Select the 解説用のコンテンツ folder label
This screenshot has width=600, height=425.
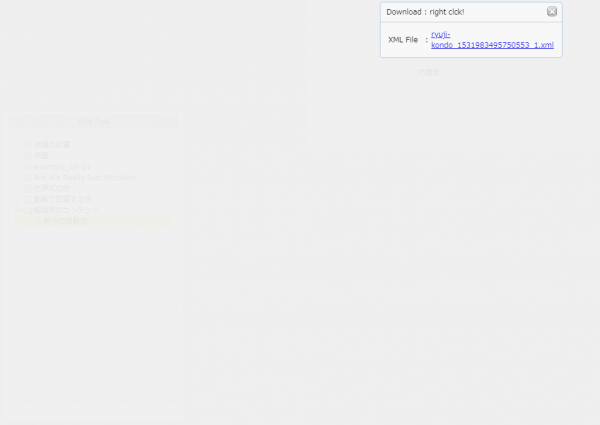coord(66,211)
